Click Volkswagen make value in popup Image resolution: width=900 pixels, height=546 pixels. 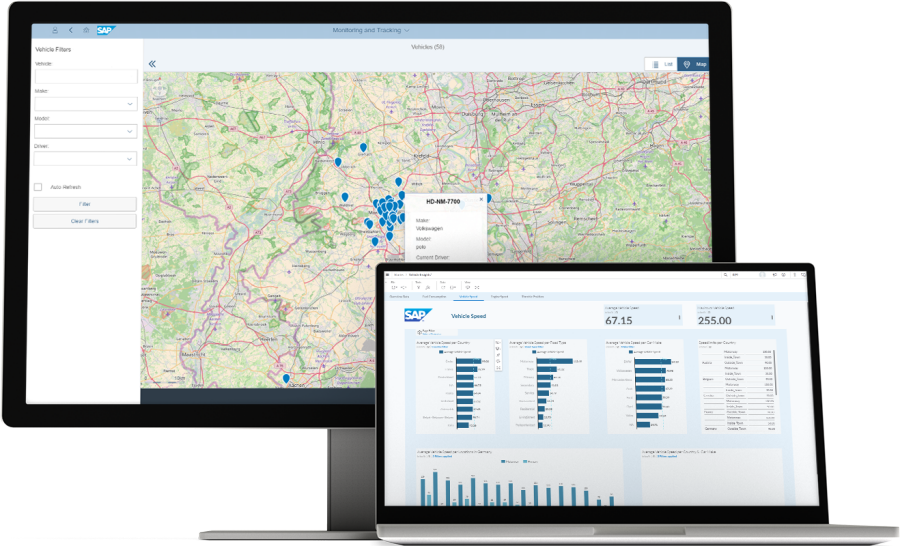429,229
